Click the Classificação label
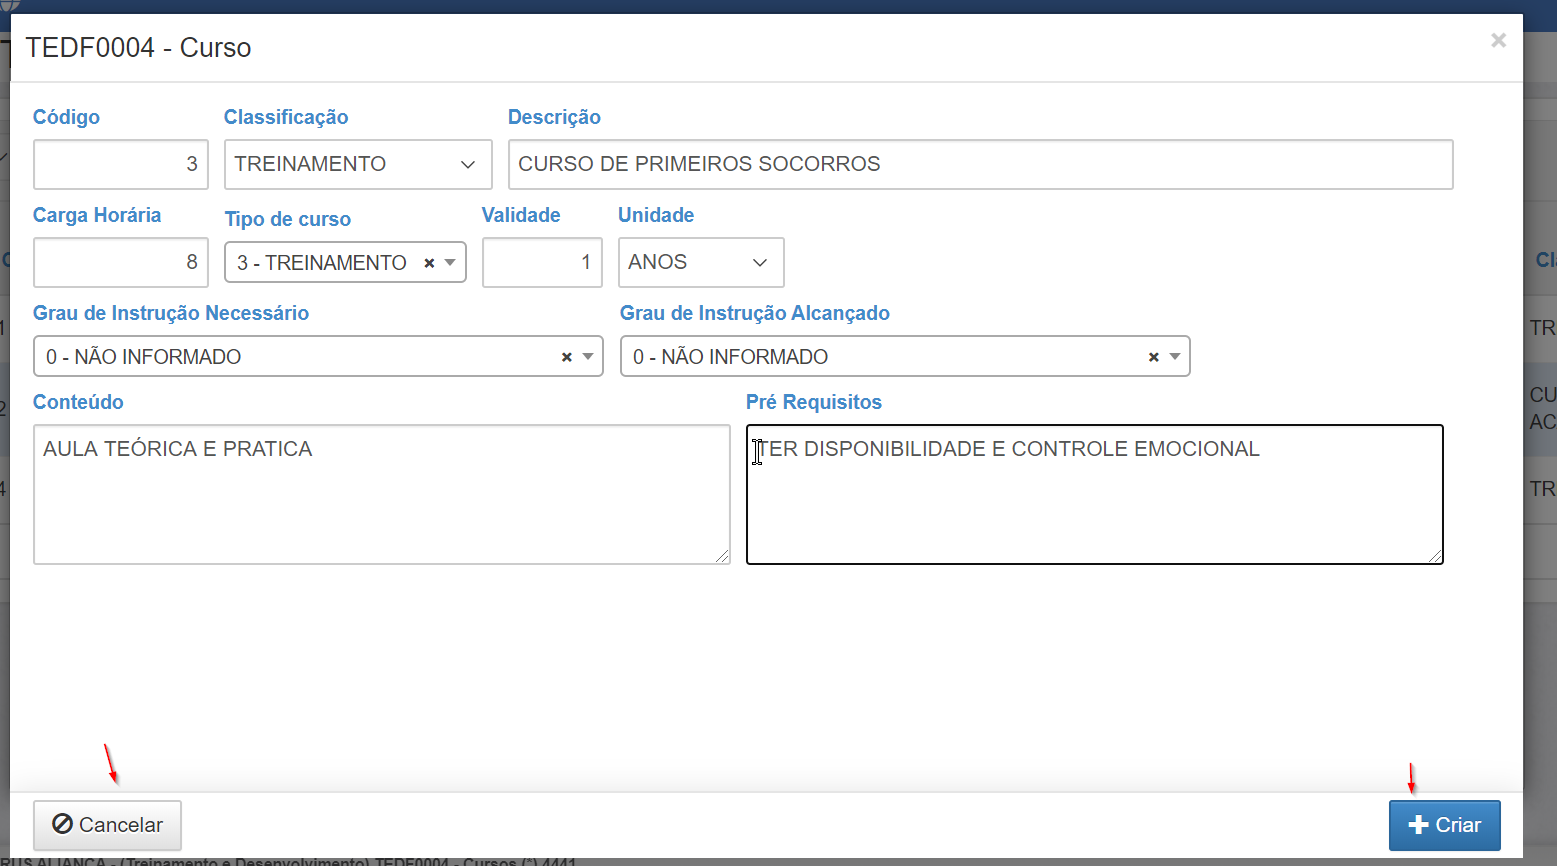 click(x=286, y=117)
